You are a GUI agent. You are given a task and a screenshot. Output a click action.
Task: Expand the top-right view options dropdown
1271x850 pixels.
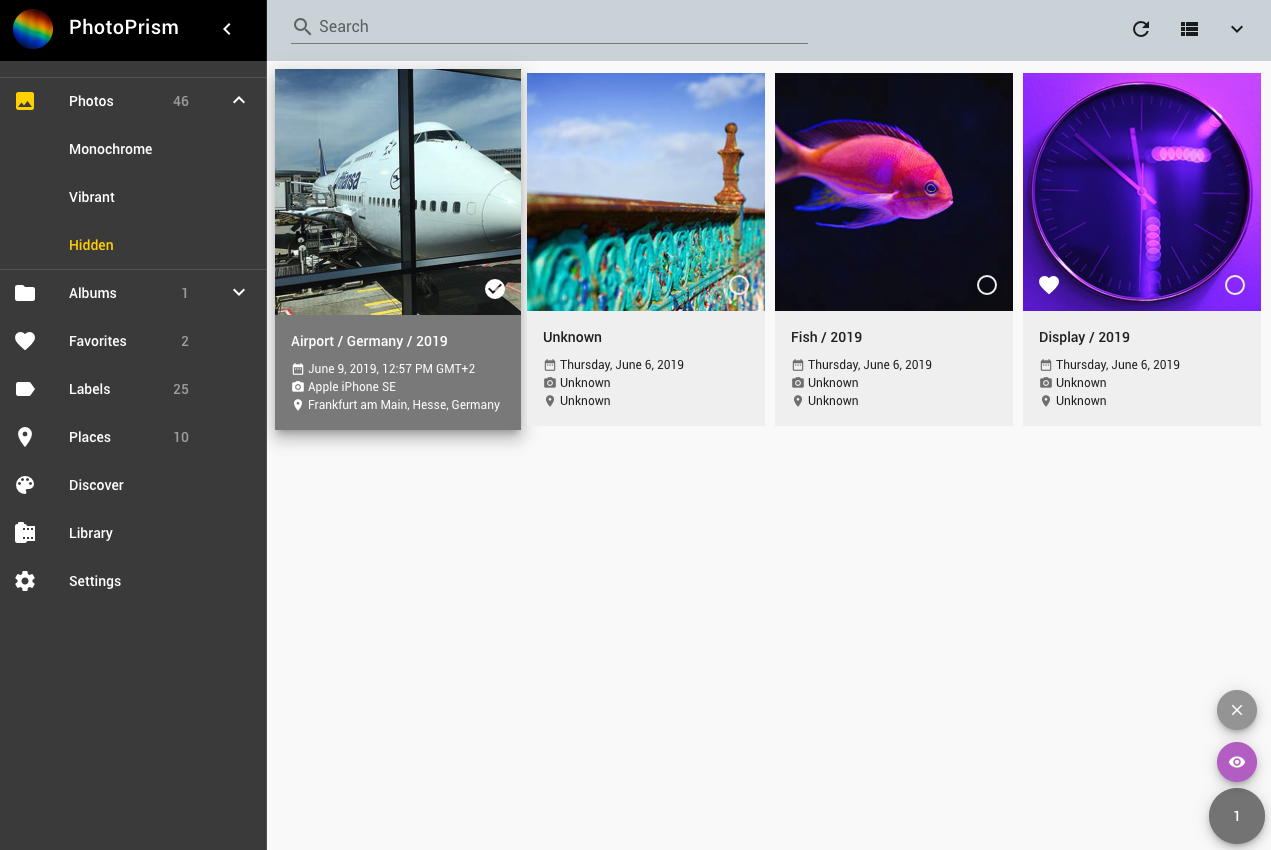1237,29
